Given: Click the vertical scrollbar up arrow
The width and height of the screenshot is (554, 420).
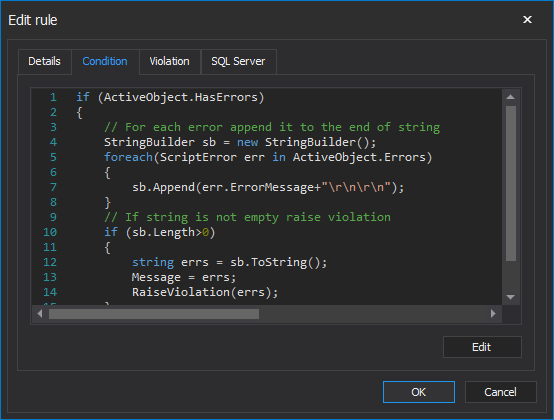Looking at the screenshot, I should [x=511, y=97].
